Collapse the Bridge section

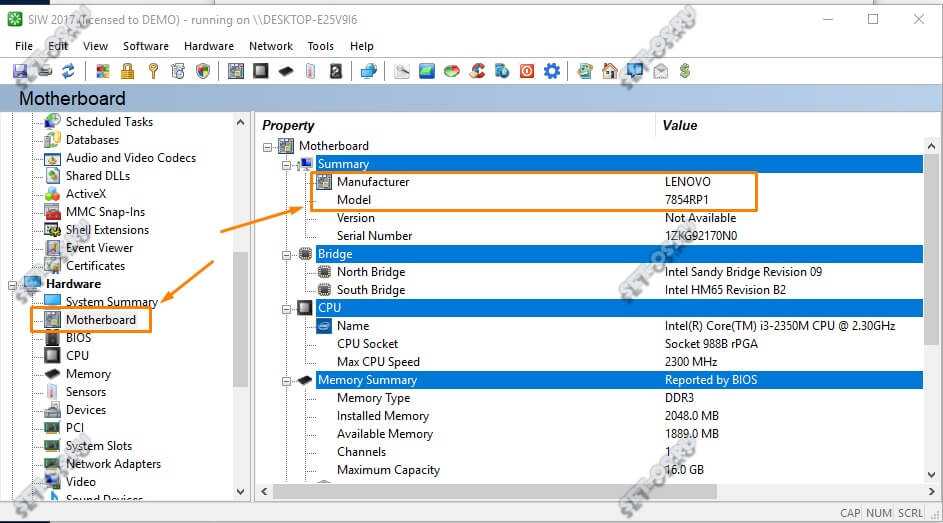pos(287,254)
